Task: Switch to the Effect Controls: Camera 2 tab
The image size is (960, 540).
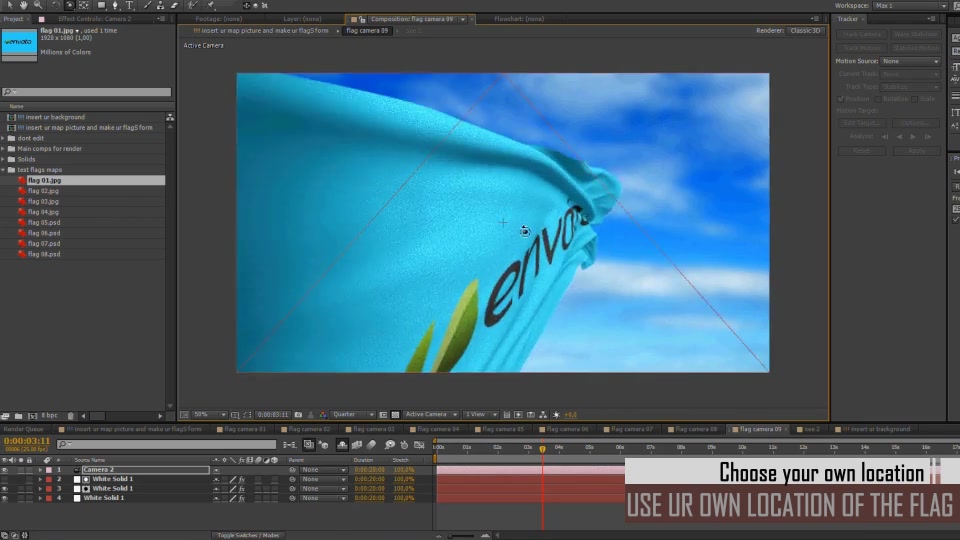Action: click(94, 19)
